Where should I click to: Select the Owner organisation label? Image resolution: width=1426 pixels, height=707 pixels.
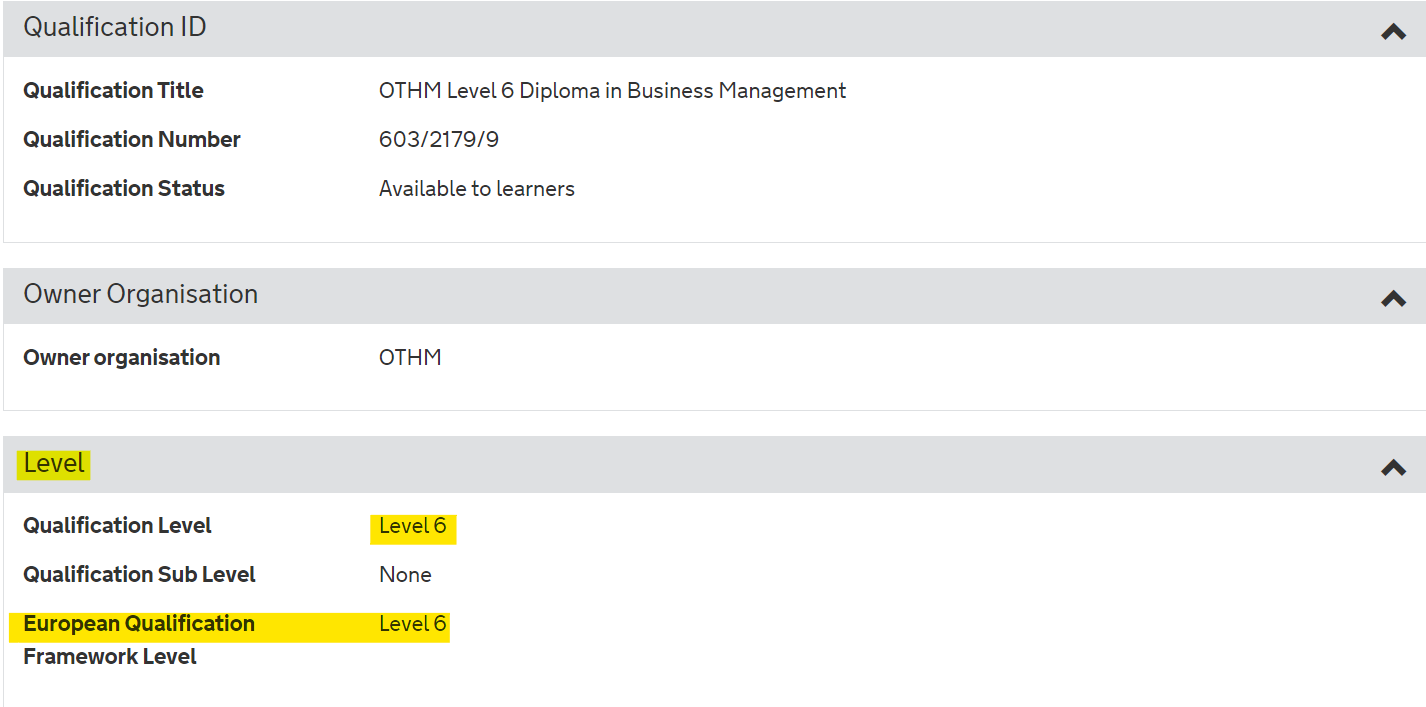(x=122, y=358)
